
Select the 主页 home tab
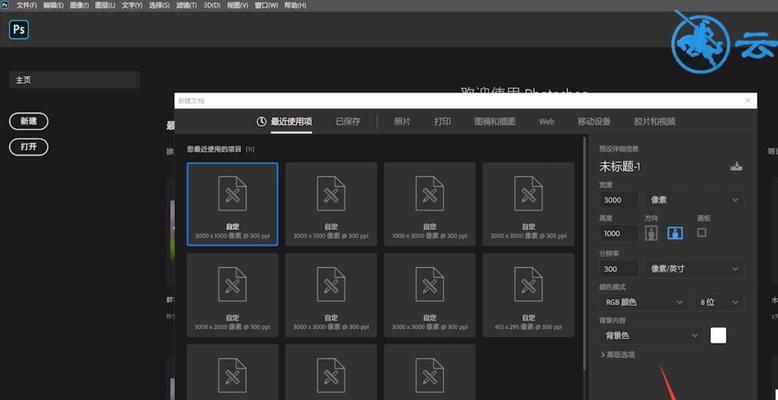(74, 80)
